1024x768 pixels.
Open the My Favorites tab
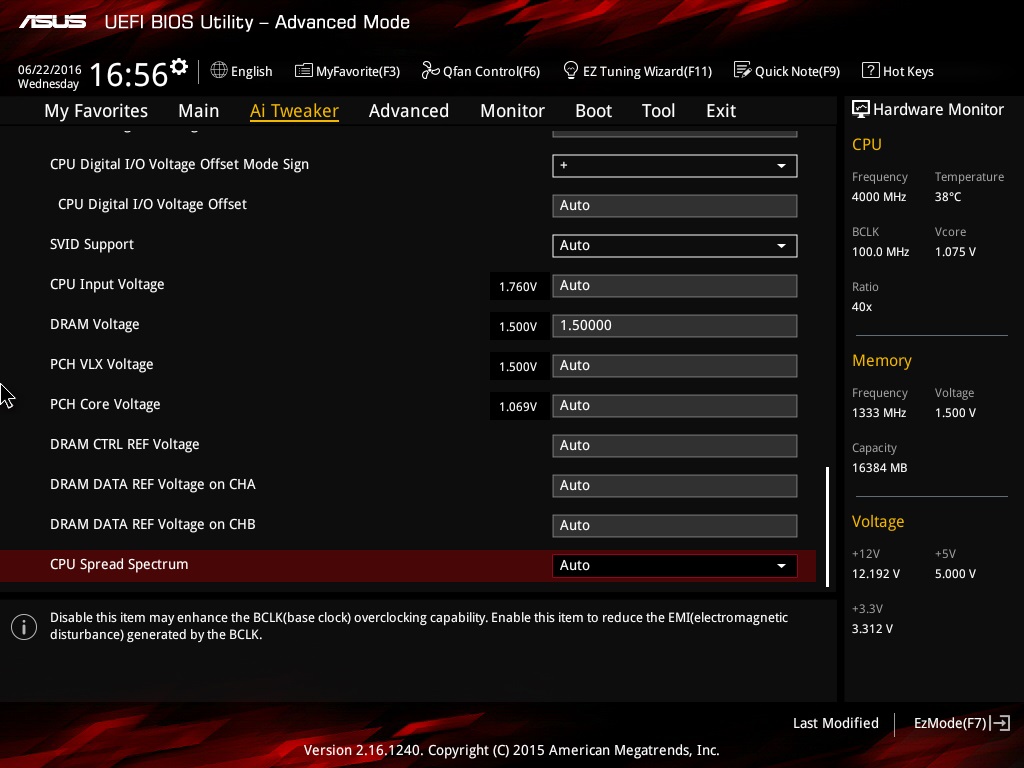coord(96,111)
